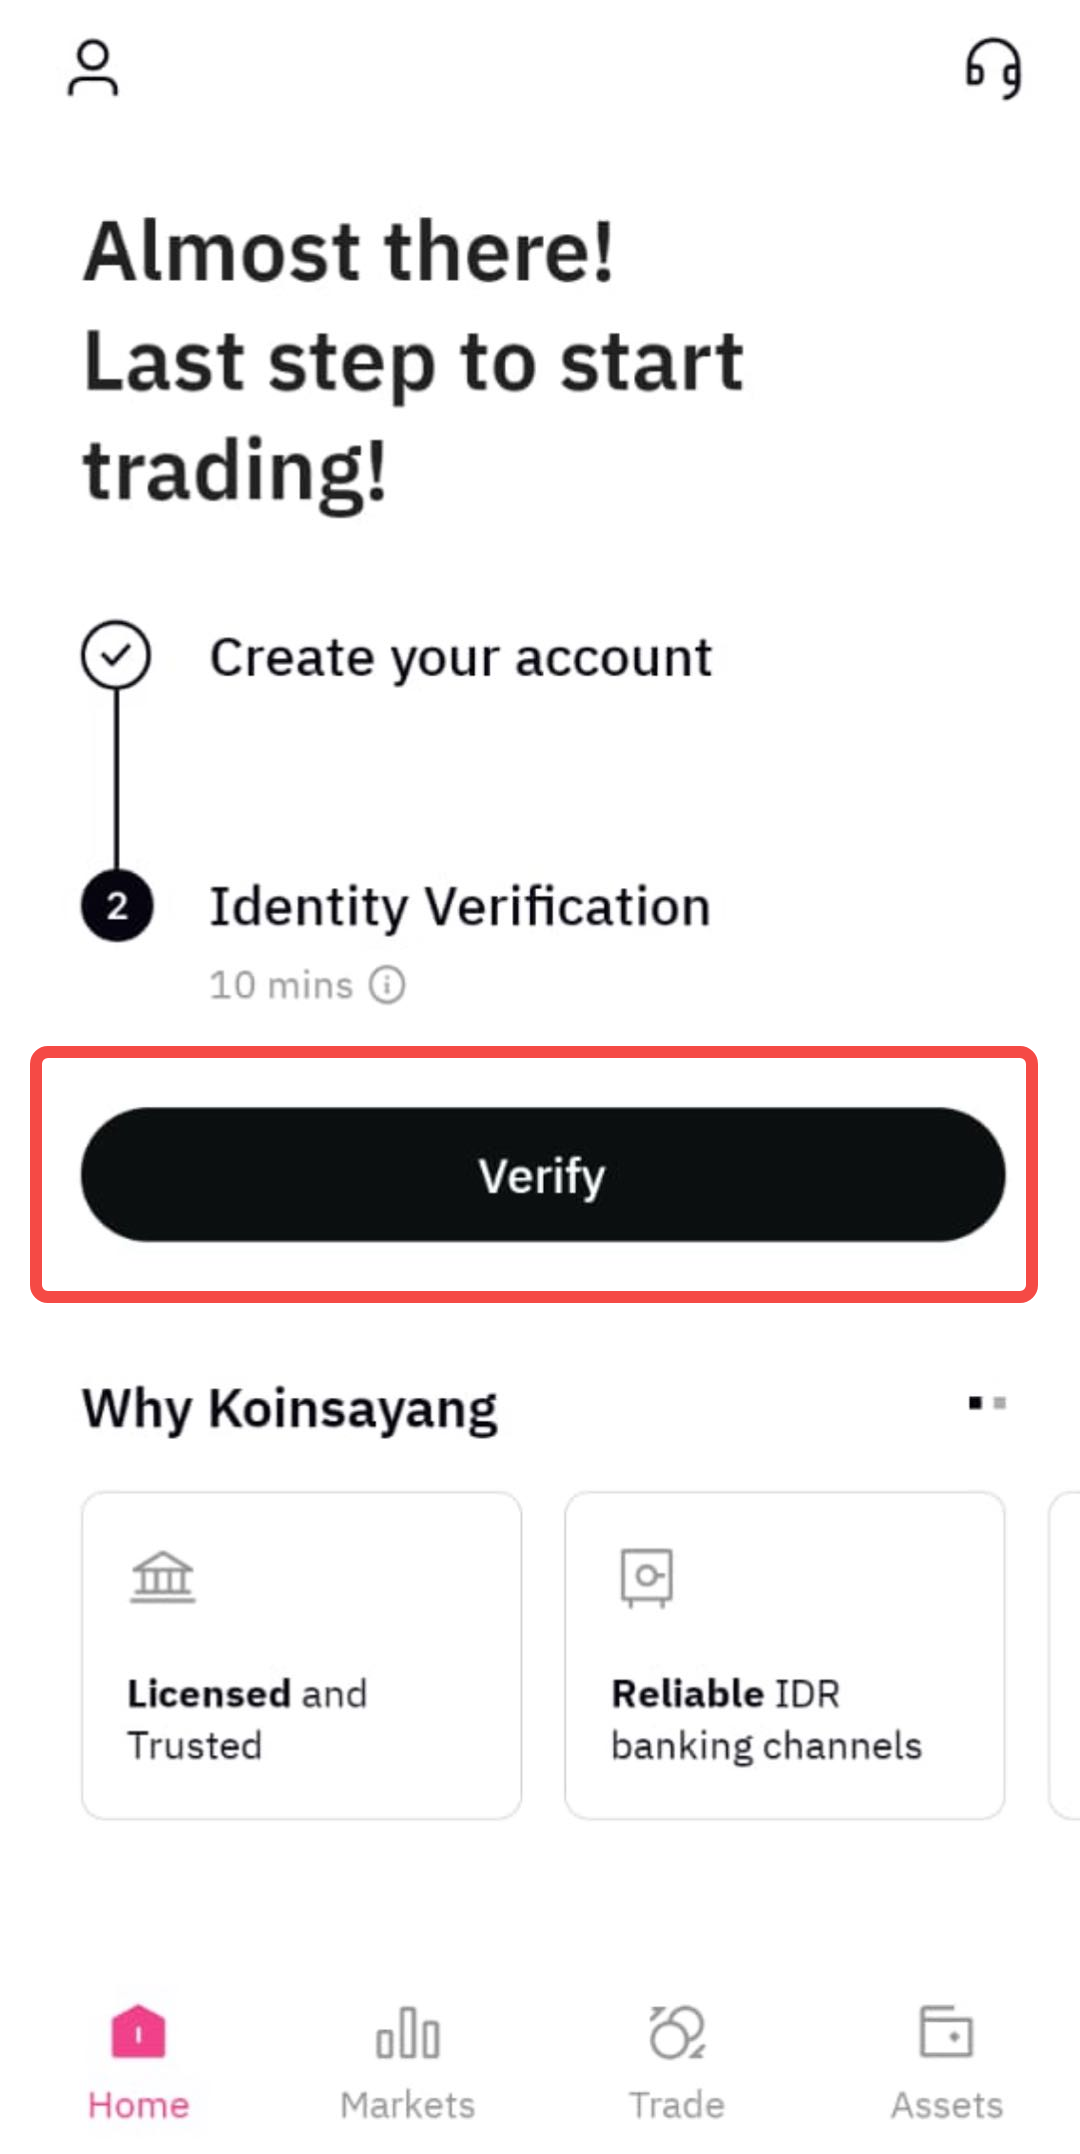Tap the info icon next to 10 mins

click(387, 985)
